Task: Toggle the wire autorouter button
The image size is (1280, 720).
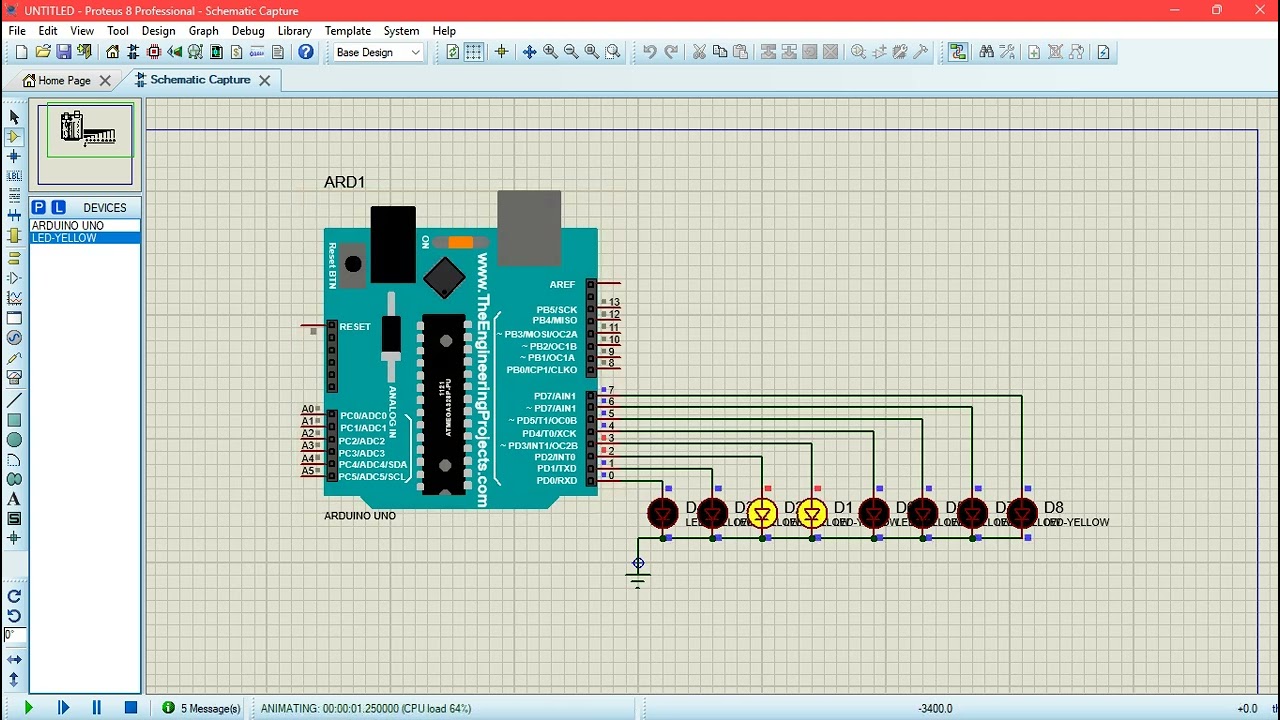Action: (958, 52)
